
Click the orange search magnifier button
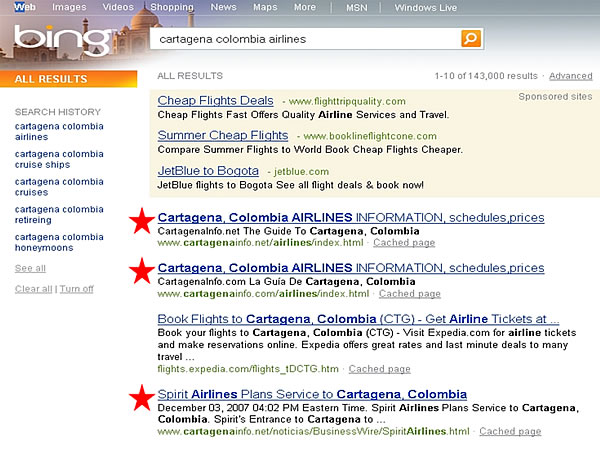471,39
